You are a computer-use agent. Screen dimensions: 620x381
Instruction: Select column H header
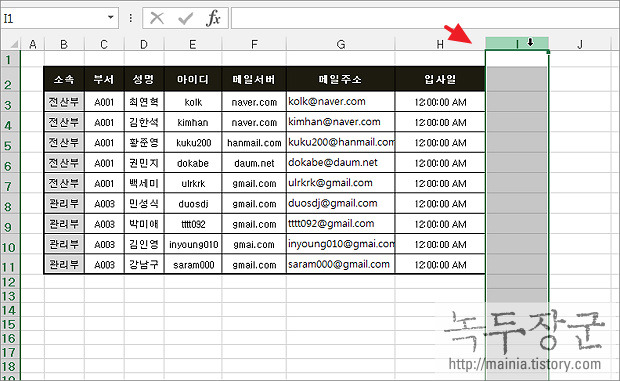(440, 44)
